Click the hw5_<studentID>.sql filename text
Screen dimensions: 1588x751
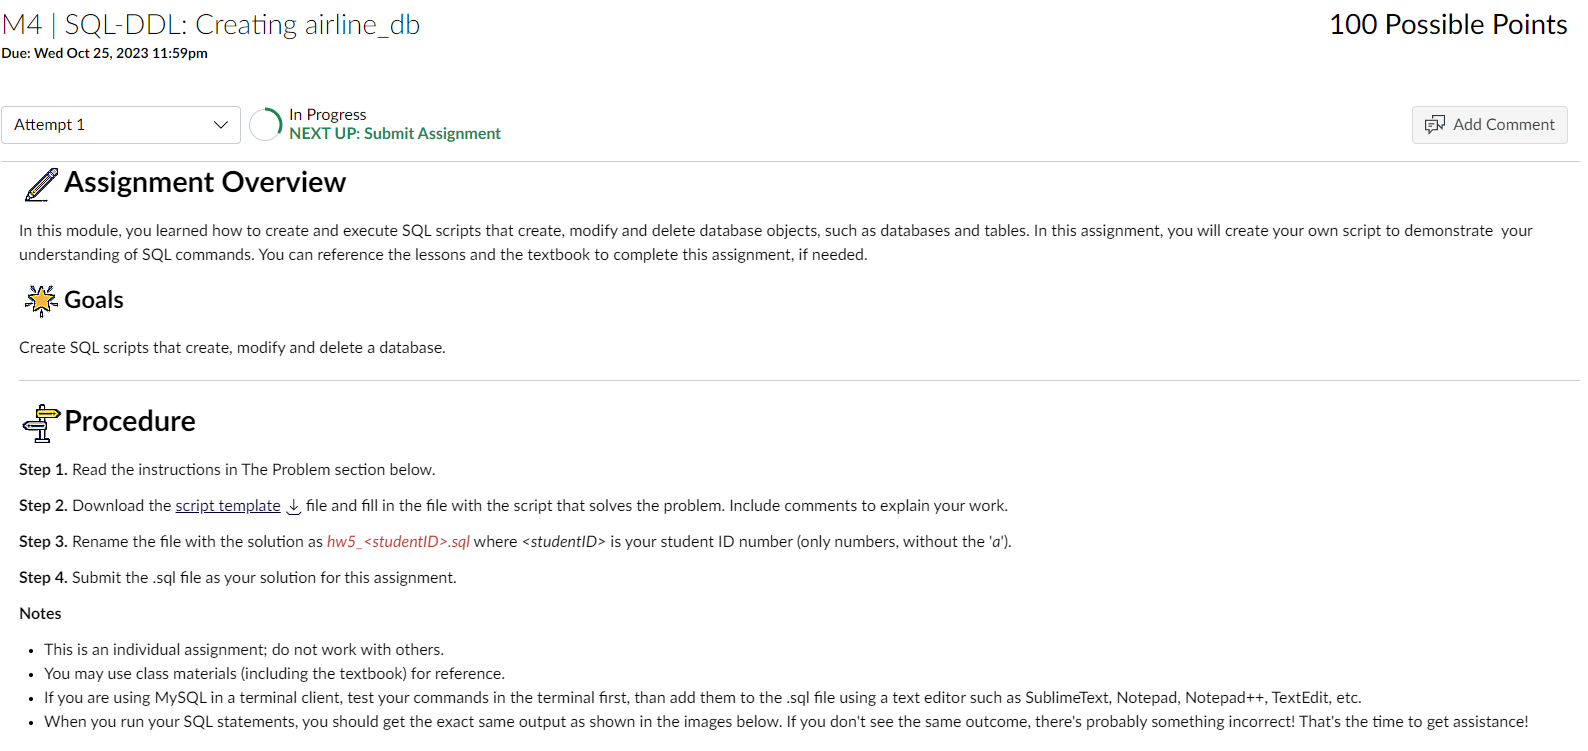tap(398, 541)
